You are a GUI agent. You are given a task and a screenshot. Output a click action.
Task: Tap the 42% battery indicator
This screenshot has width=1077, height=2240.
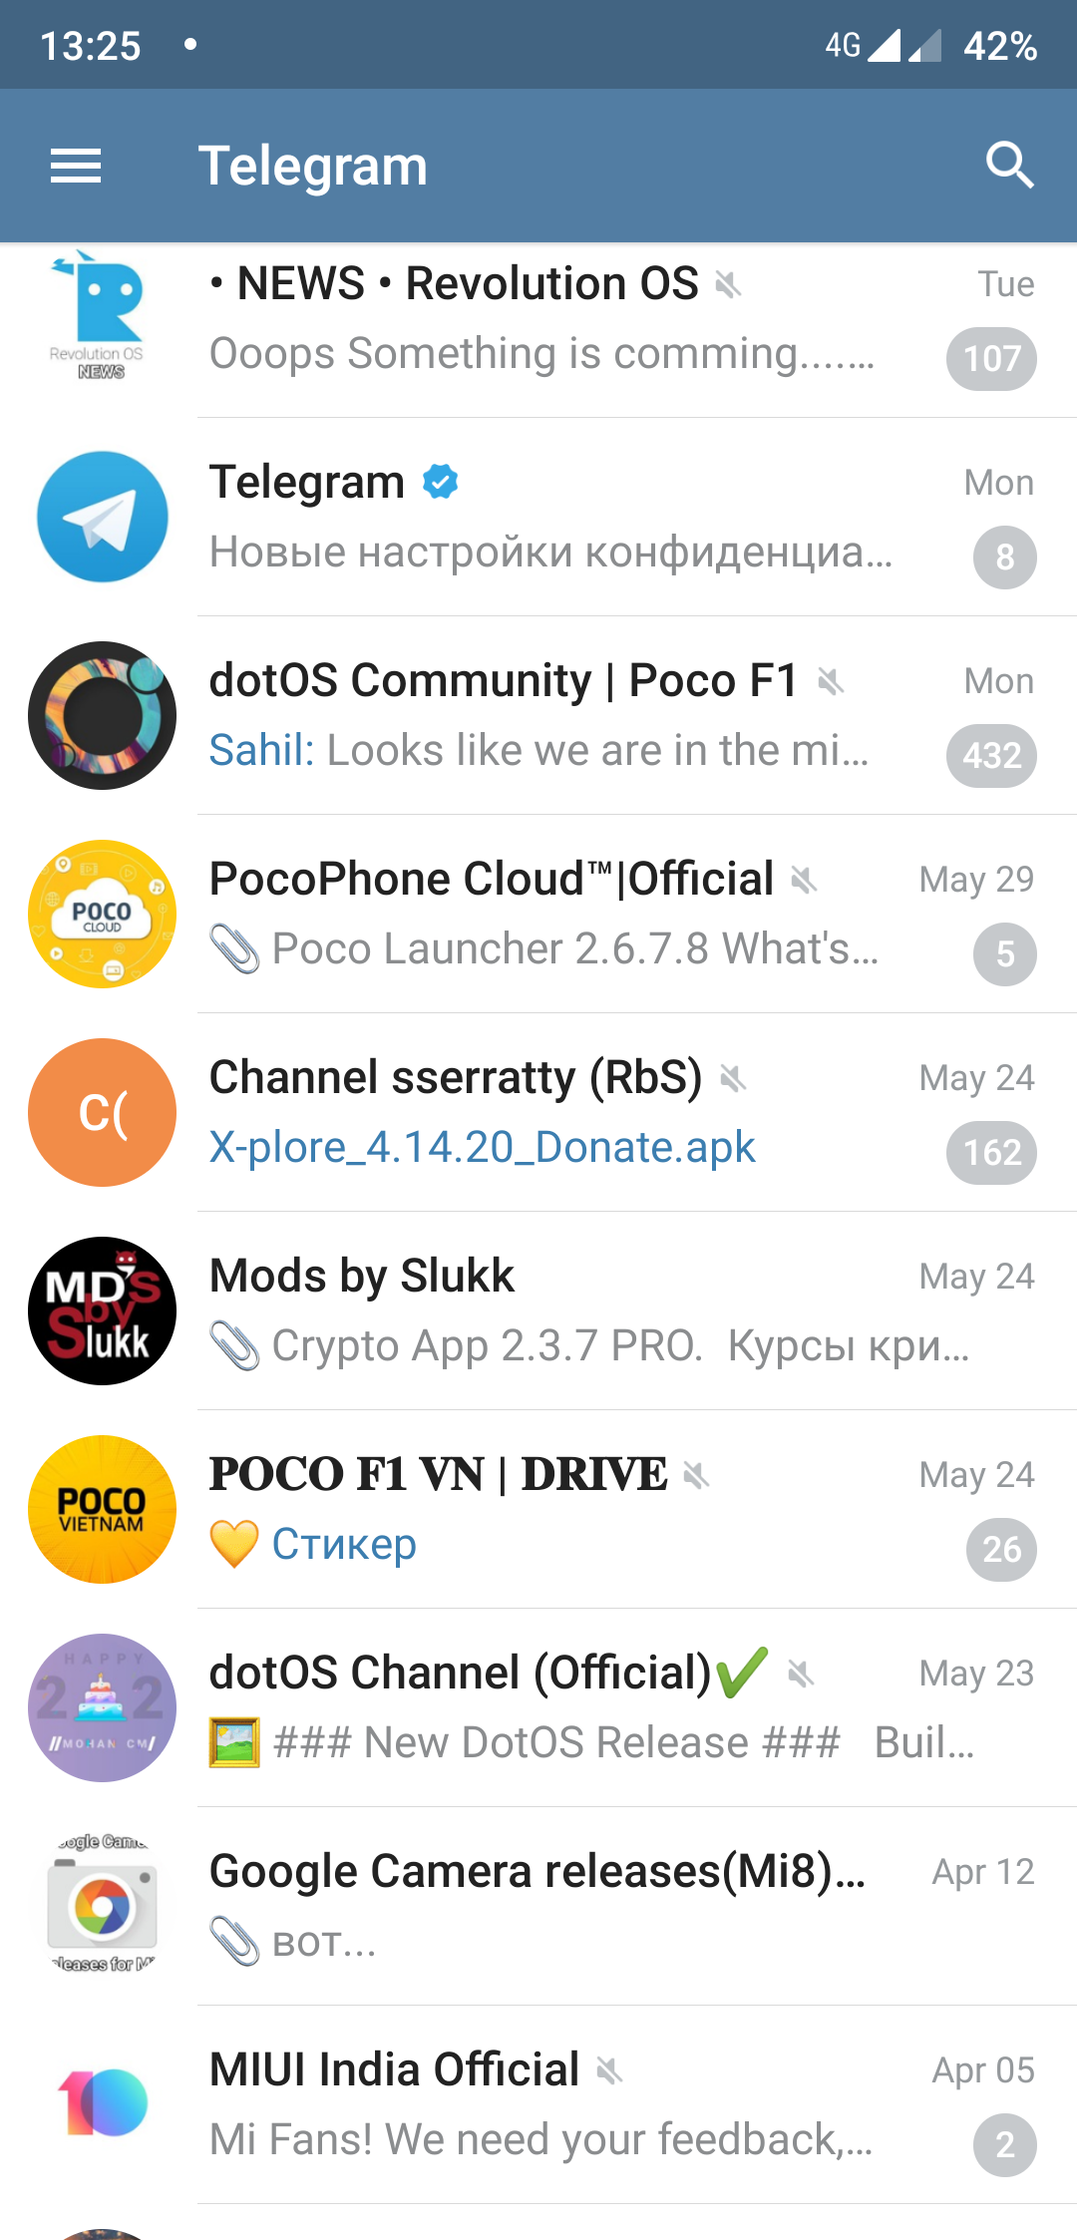click(1000, 46)
